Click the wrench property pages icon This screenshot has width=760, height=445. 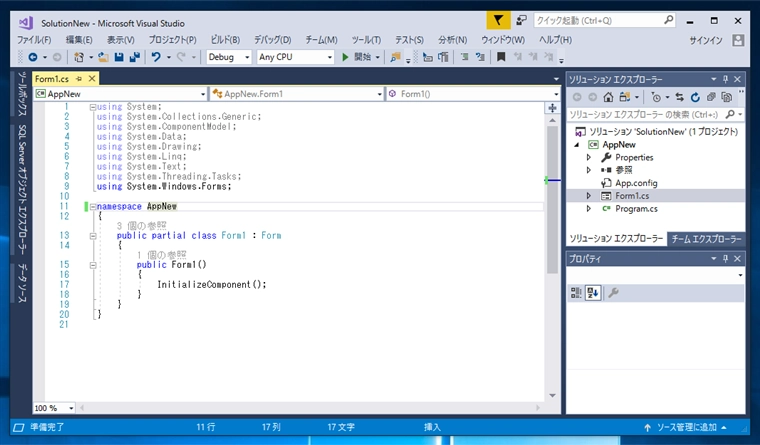(x=613, y=293)
